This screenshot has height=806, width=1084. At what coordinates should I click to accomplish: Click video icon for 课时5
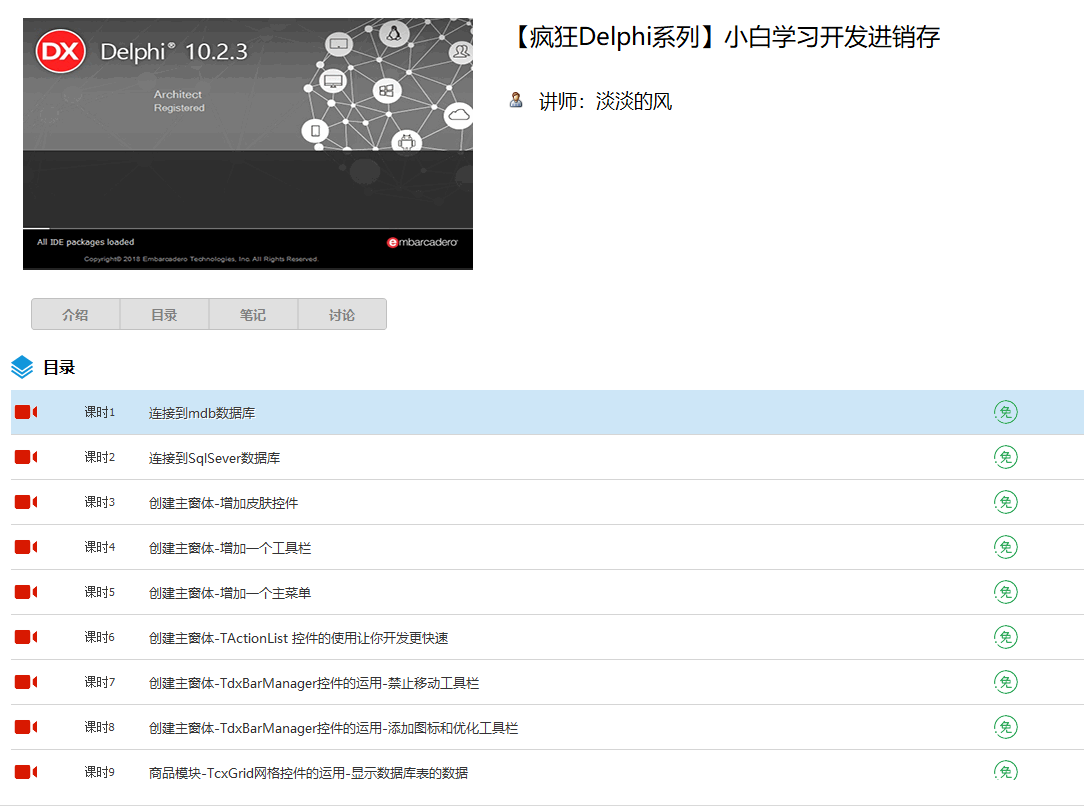26,592
